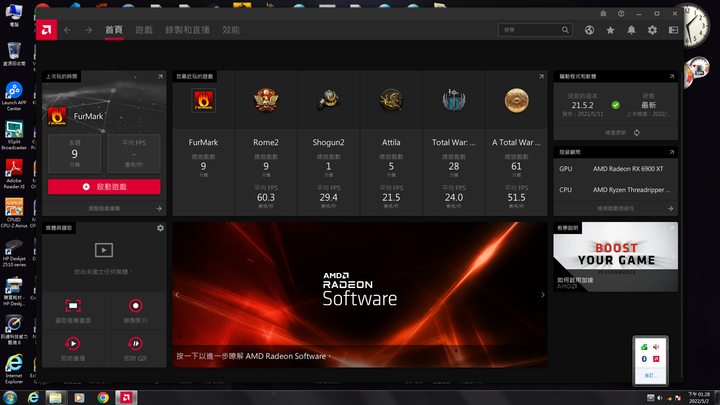Image resolution: width=720 pixels, height=405 pixels.
Task: Click AMD Radeon icon in taskbar
Action: pos(126,397)
